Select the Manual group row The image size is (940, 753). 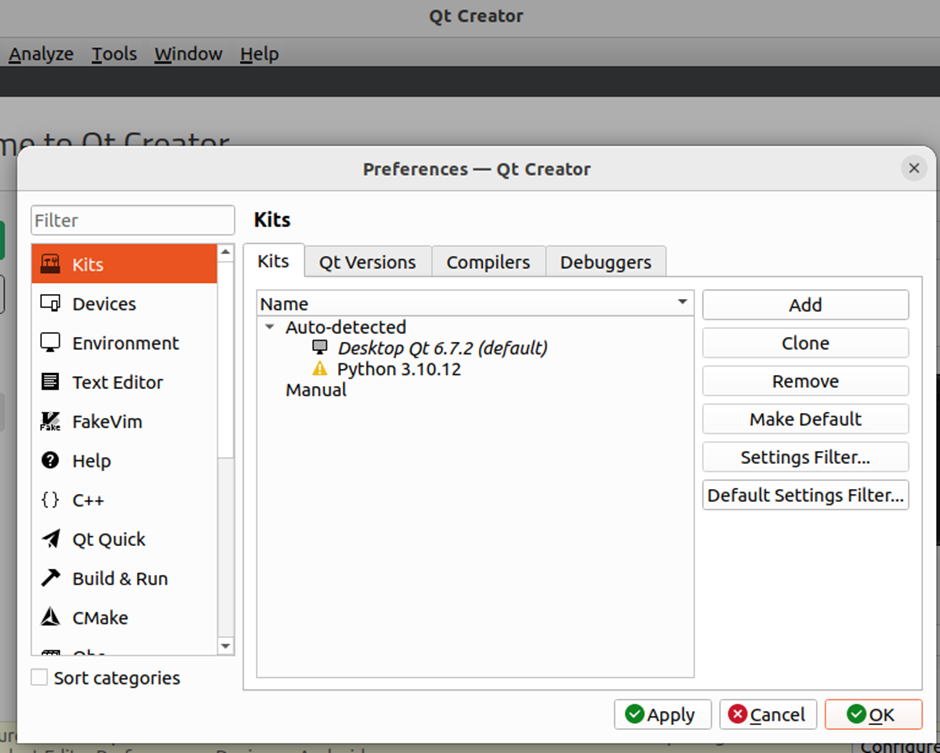[316, 390]
